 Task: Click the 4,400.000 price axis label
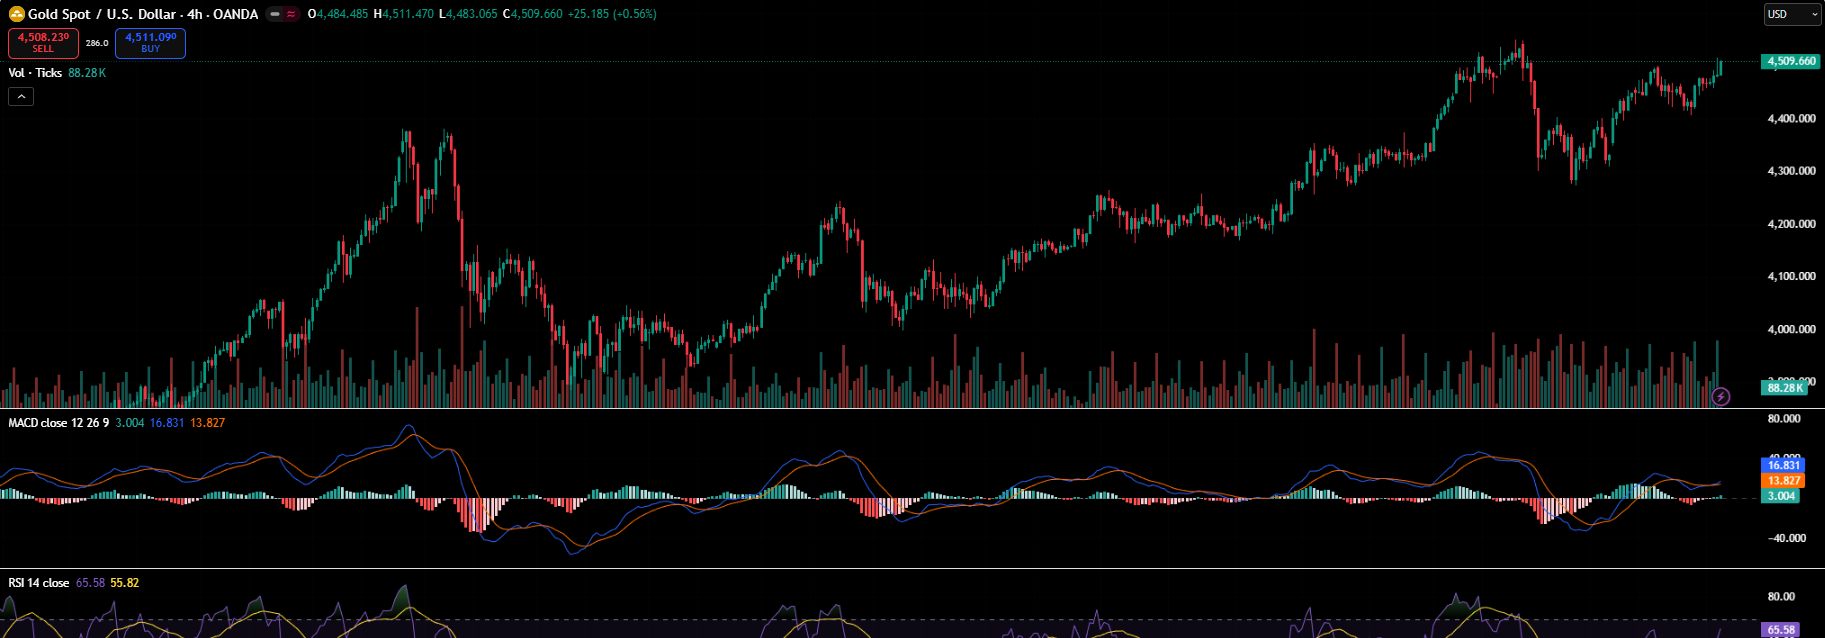click(1791, 118)
